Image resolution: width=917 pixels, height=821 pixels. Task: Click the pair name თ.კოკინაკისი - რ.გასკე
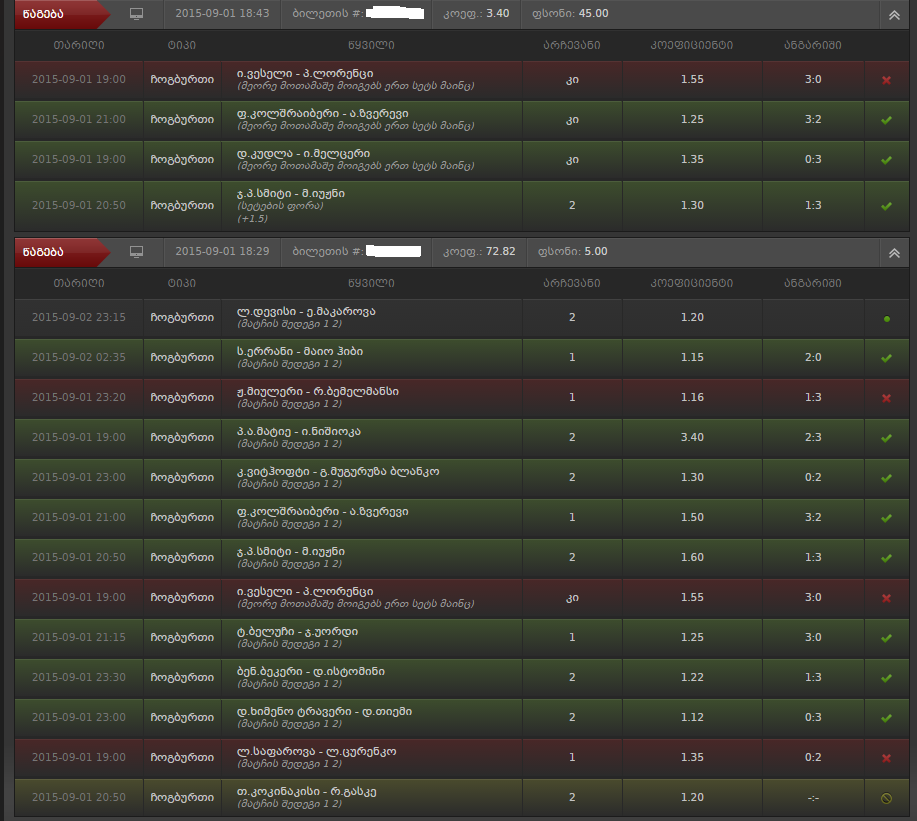[306, 792]
